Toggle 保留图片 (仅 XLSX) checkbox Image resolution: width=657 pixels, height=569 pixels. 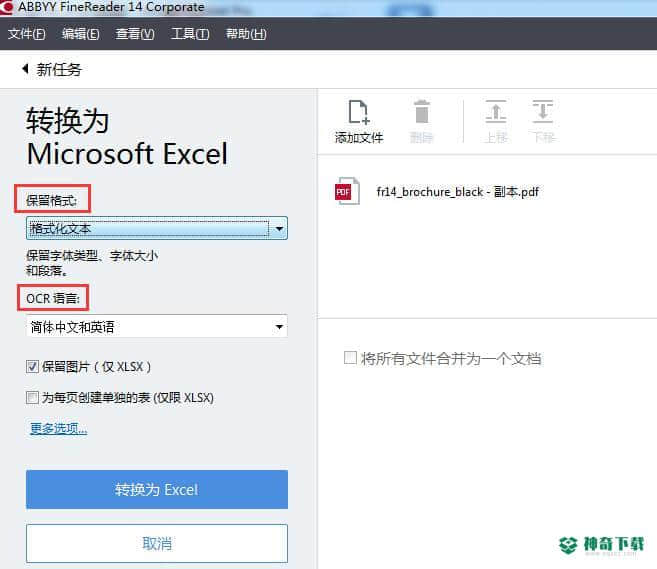tap(32, 367)
